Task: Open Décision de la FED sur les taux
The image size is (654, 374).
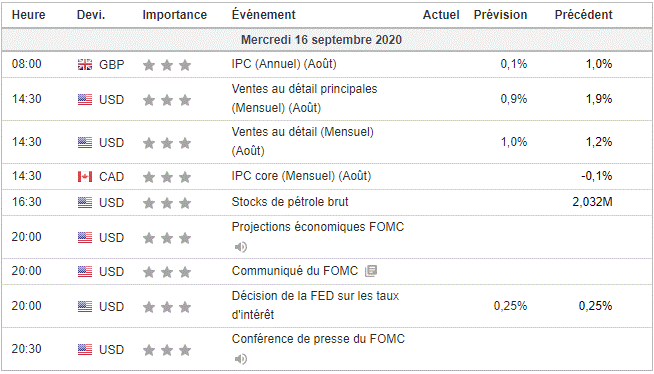Action: (x=315, y=305)
